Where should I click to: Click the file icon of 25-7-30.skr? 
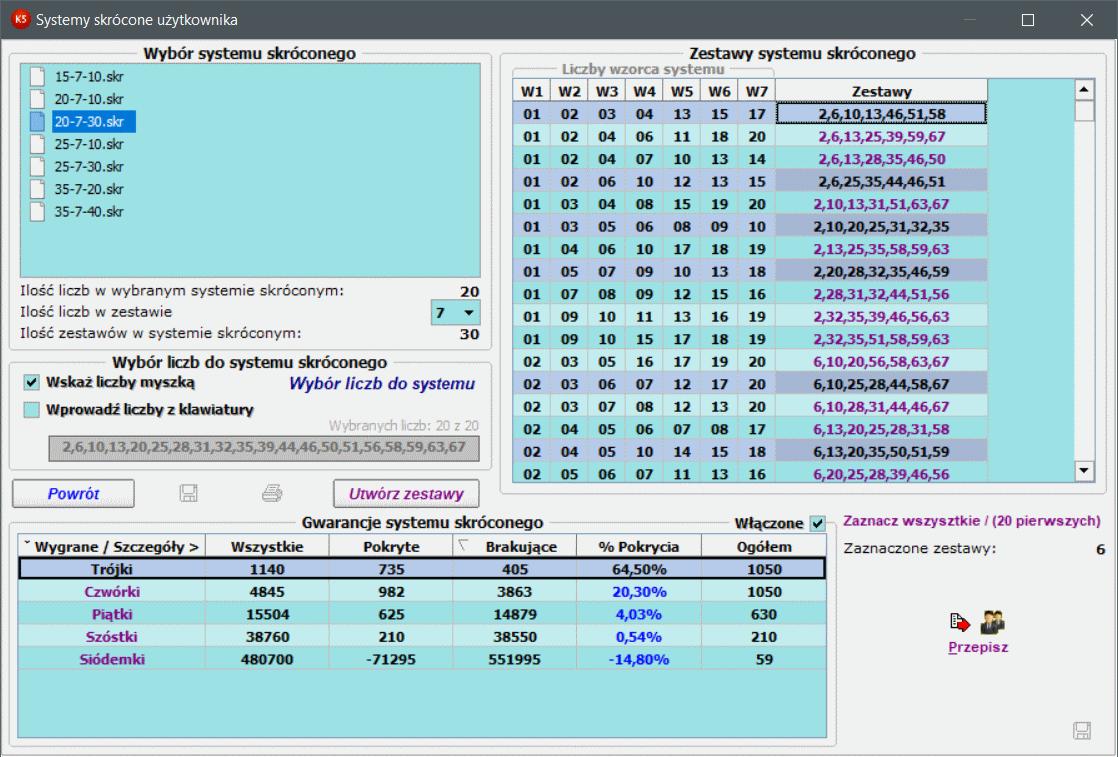click(x=37, y=167)
